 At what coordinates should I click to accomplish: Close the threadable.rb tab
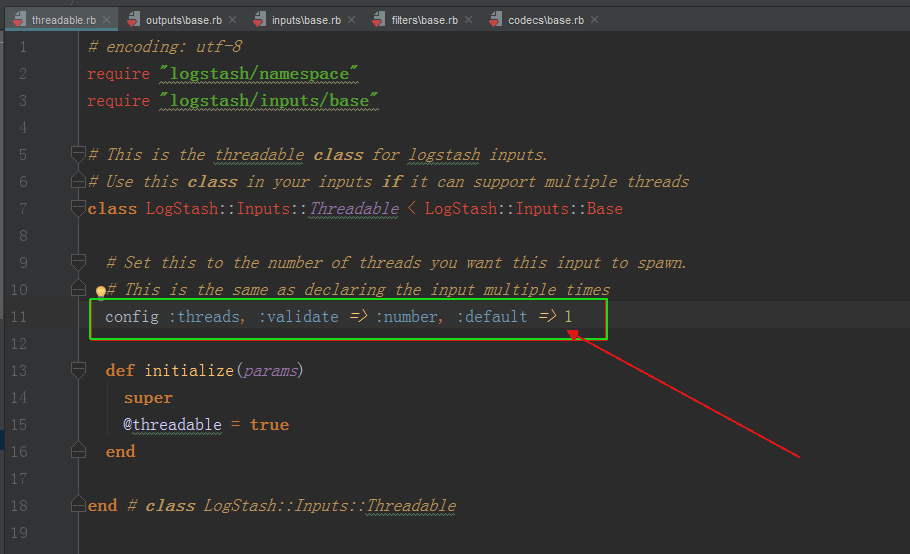[107, 20]
